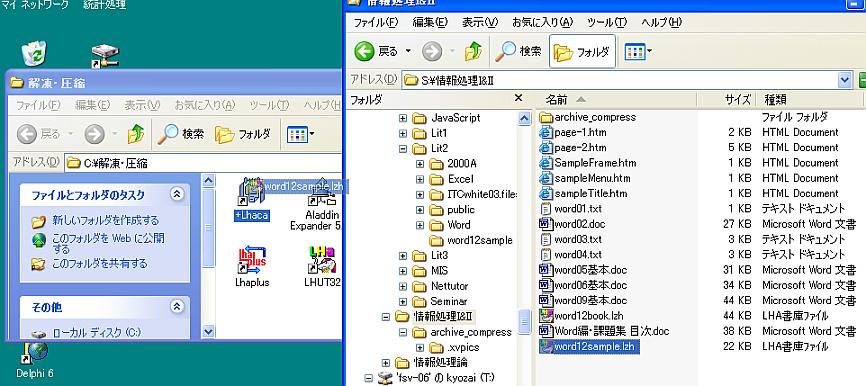Collapse the ファイルとフォルダのタスク panel
This screenshot has width=866, height=386.
pyautogui.click(x=177, y=194)
